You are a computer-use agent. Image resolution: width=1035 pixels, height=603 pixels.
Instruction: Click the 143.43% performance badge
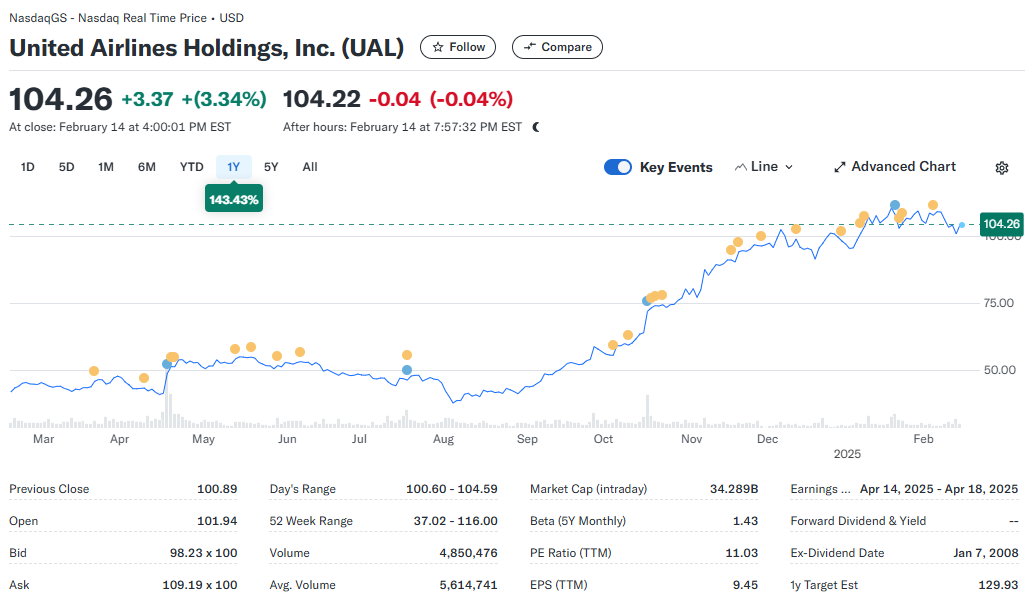point(234,199)
